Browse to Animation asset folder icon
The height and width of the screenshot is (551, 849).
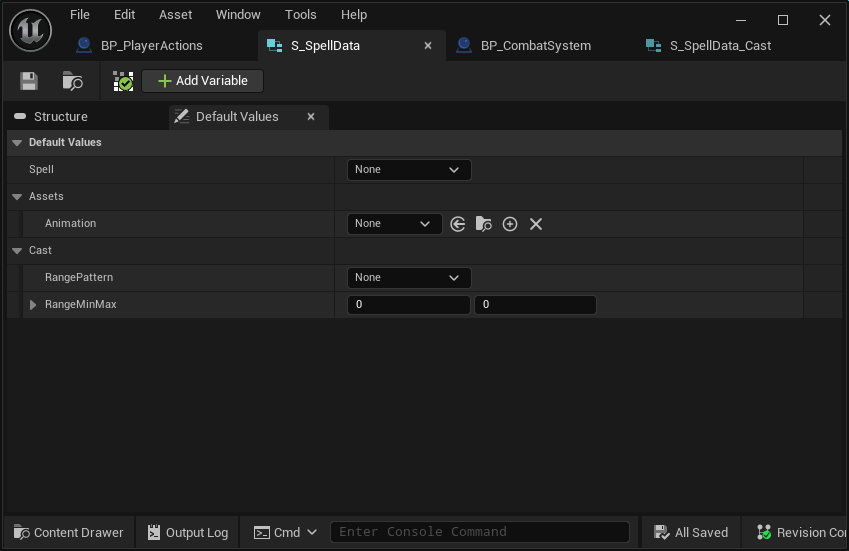pyautogui.click(x=484, y=224)
